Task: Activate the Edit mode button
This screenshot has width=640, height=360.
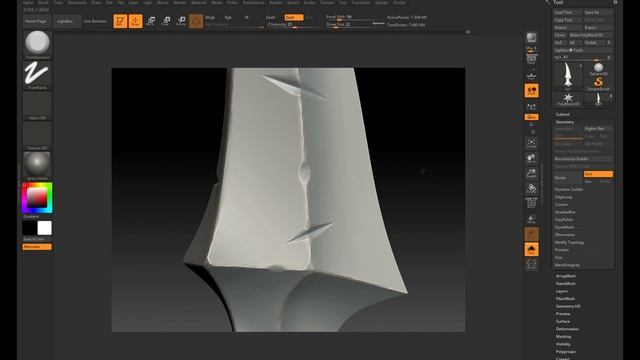Action: (120, 21)
